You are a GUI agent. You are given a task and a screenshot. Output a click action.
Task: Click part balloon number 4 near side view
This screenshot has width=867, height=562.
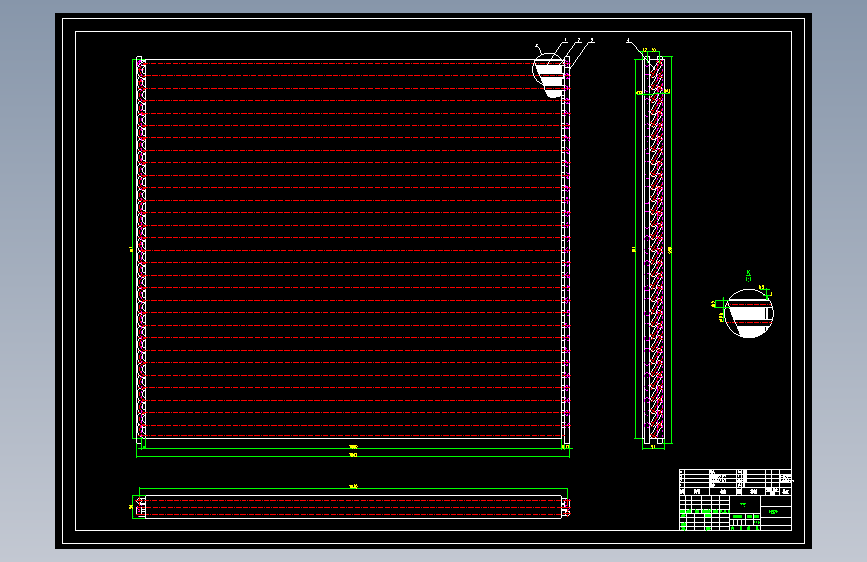pyautogui.click(x=628, y=40)
